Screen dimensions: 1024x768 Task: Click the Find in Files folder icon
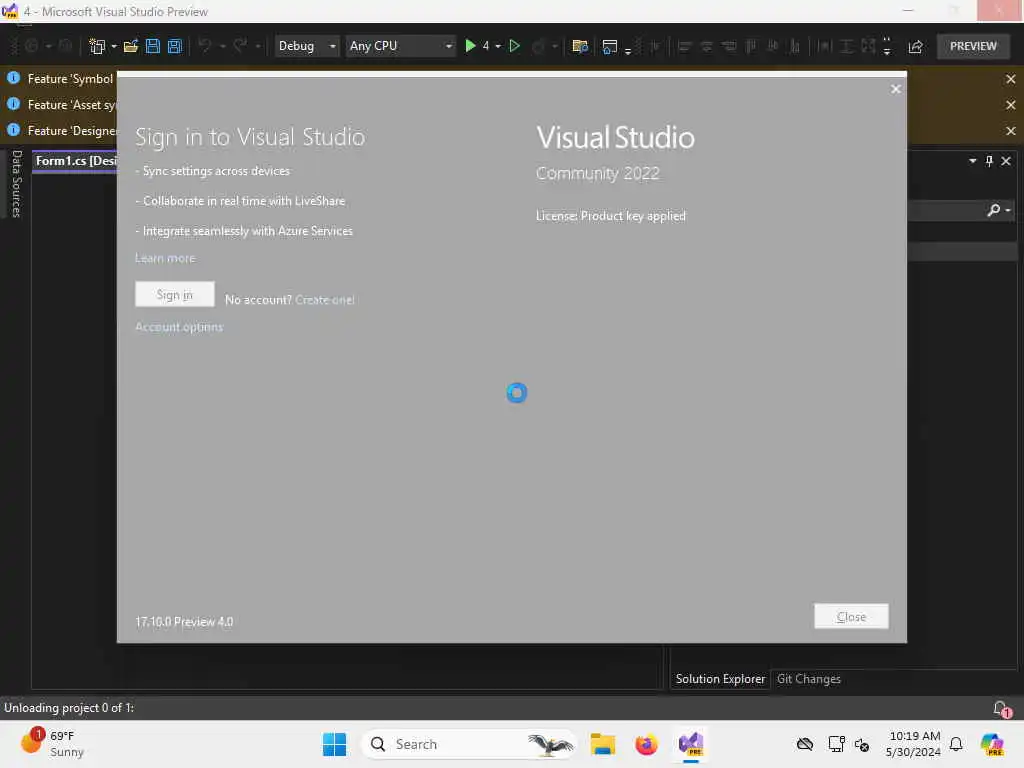click(580, 46)
